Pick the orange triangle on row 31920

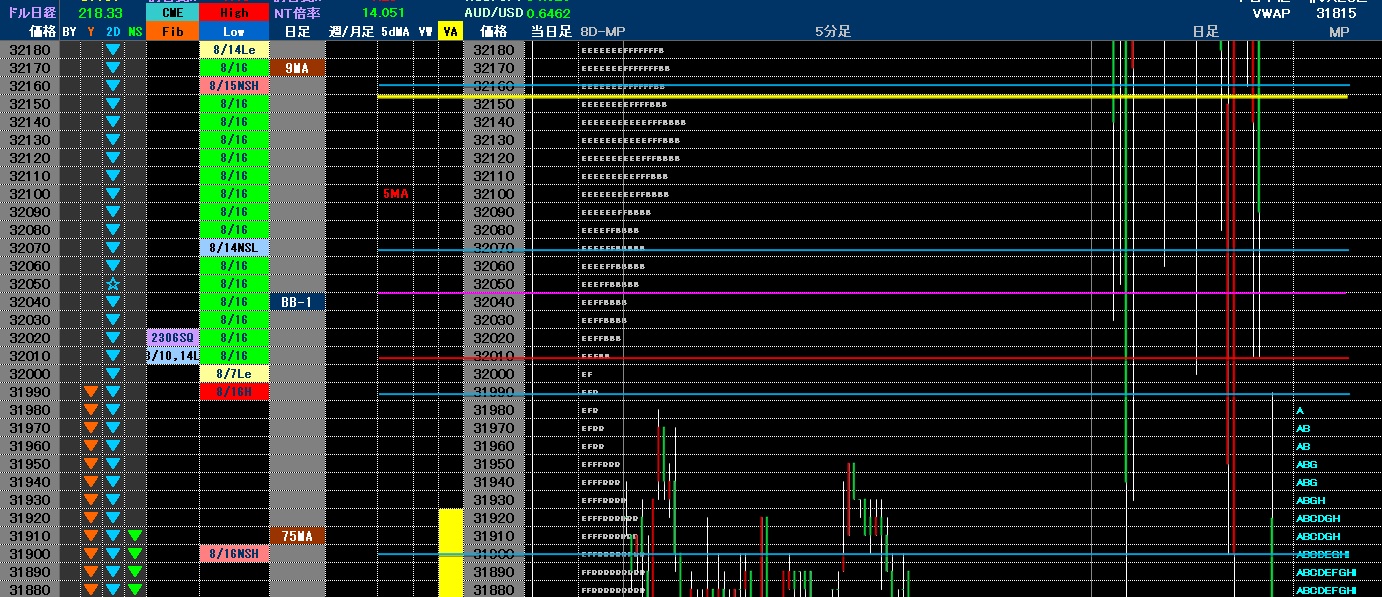pyautogui.click(x=91, y=518)
